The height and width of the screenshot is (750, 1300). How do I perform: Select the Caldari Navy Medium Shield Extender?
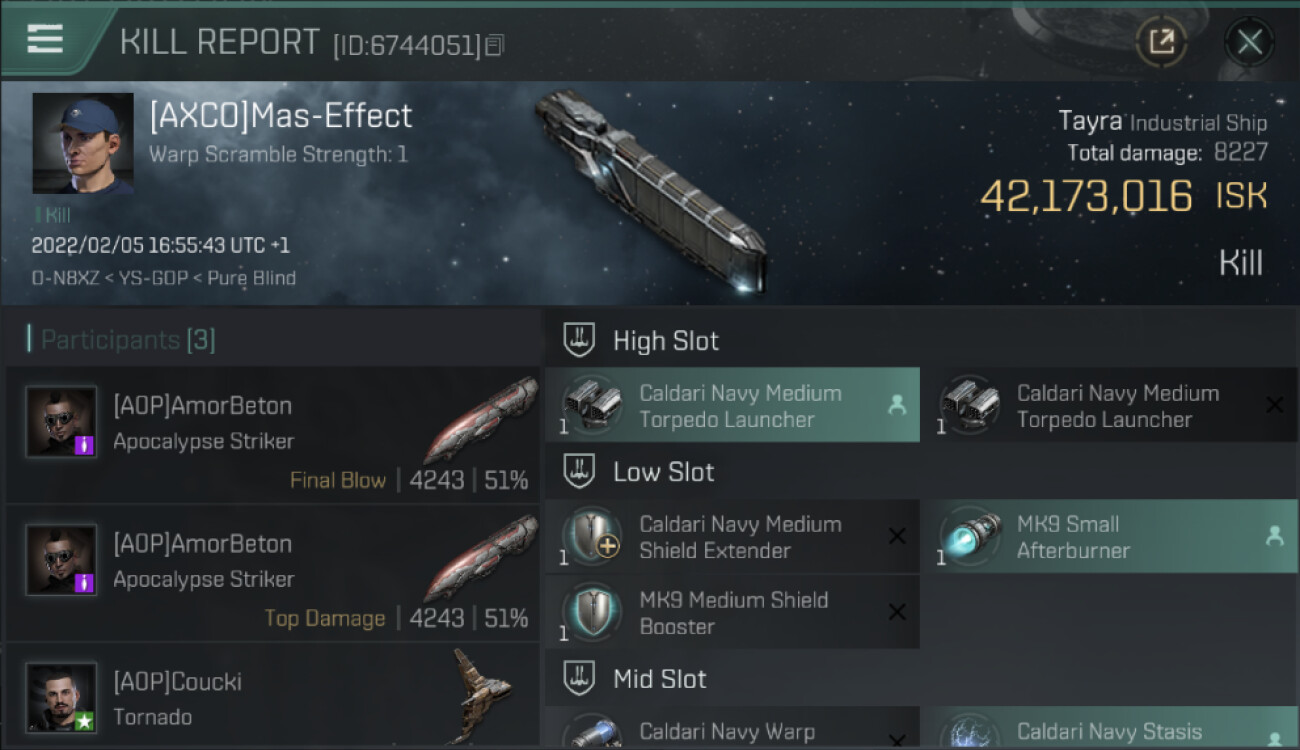click(733, 537)
